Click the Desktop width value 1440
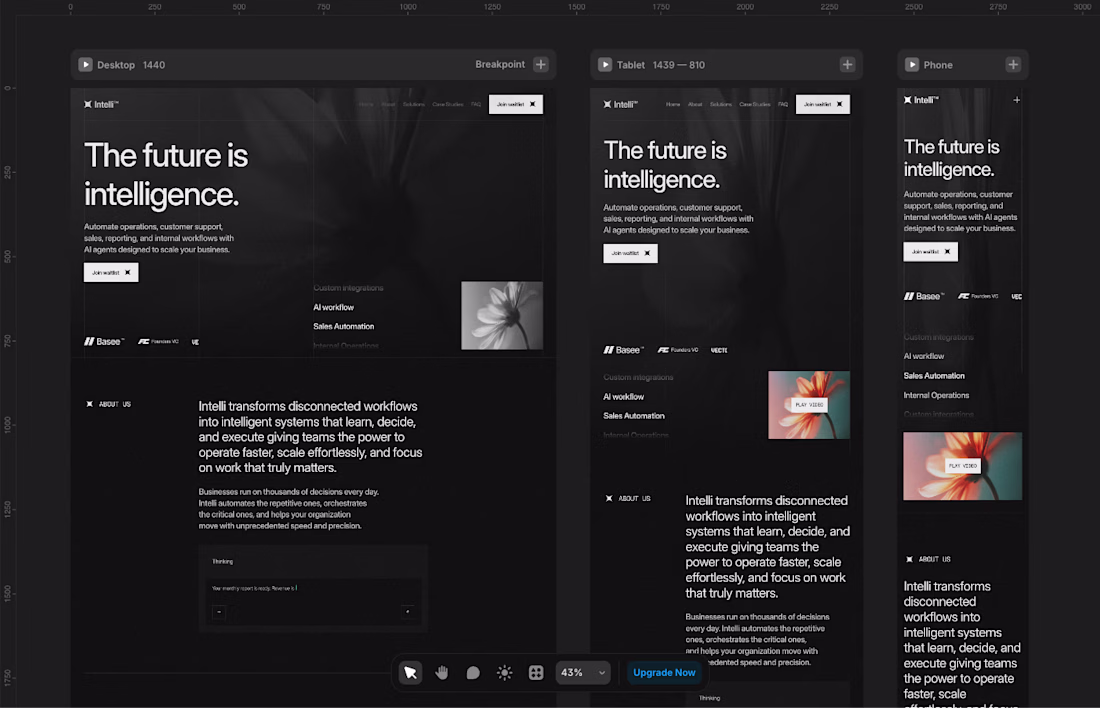 coord(154,65)
